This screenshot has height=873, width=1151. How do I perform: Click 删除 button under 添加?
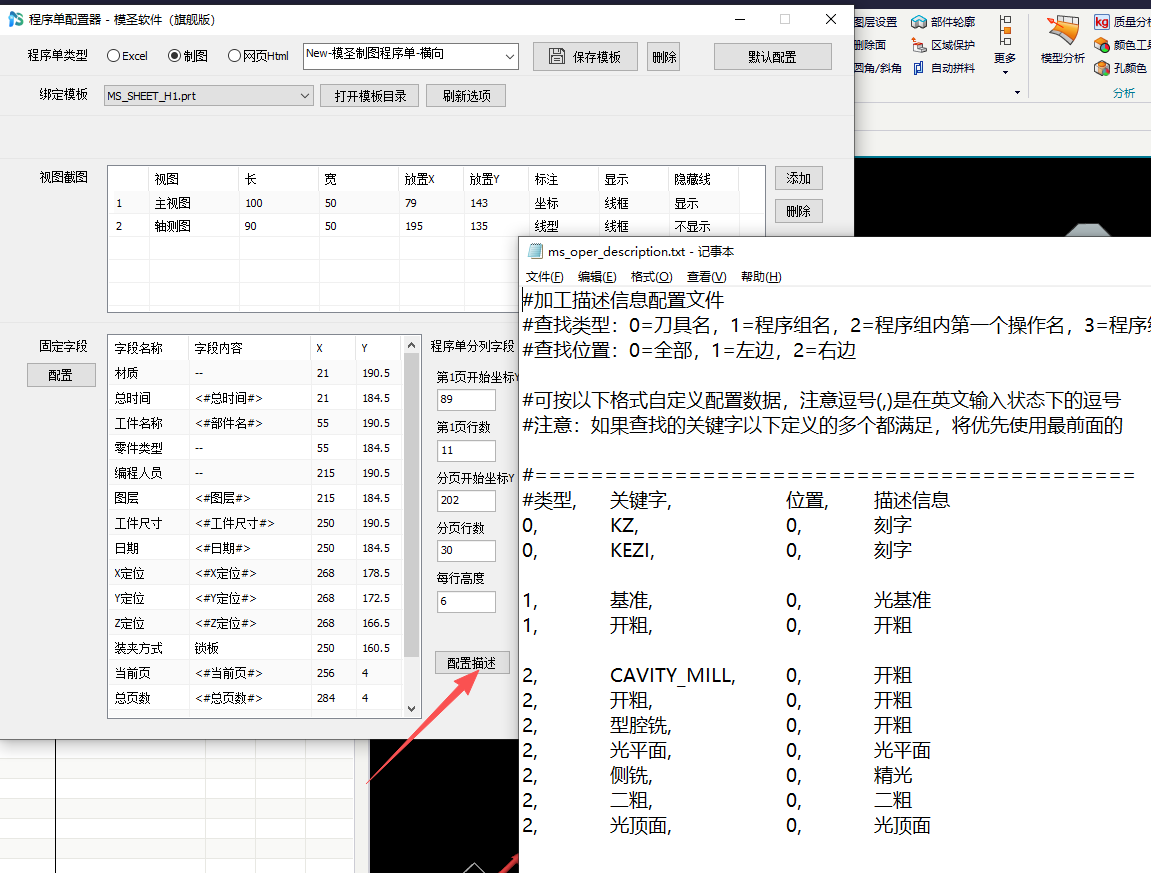coord(799,211)
